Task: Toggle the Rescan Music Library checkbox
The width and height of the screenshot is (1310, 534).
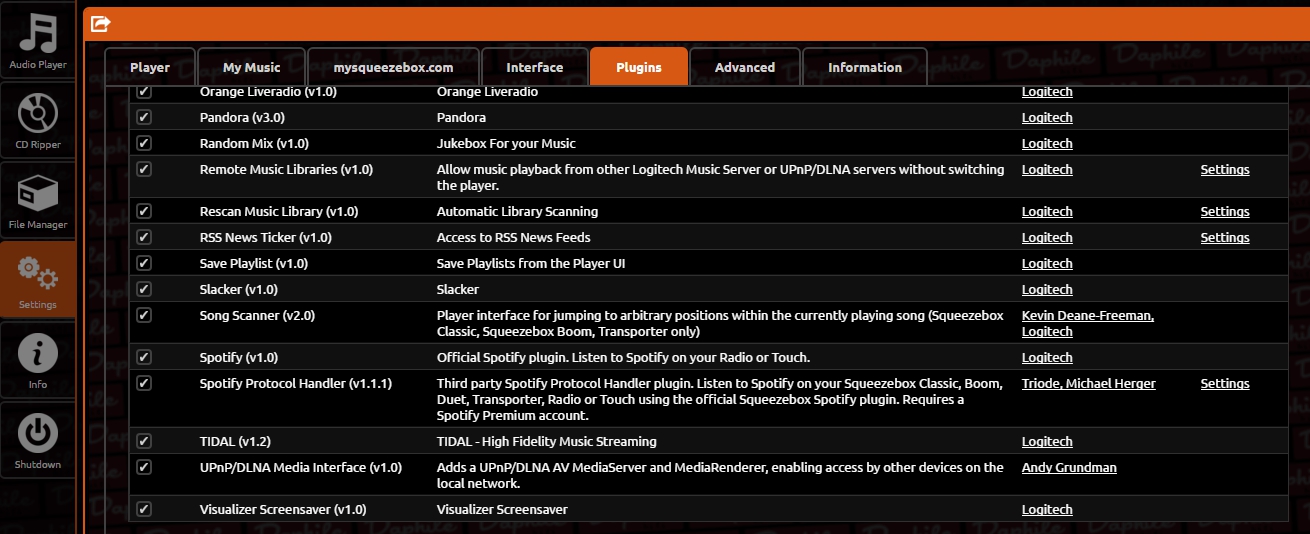Action: [x=144, y=211]
